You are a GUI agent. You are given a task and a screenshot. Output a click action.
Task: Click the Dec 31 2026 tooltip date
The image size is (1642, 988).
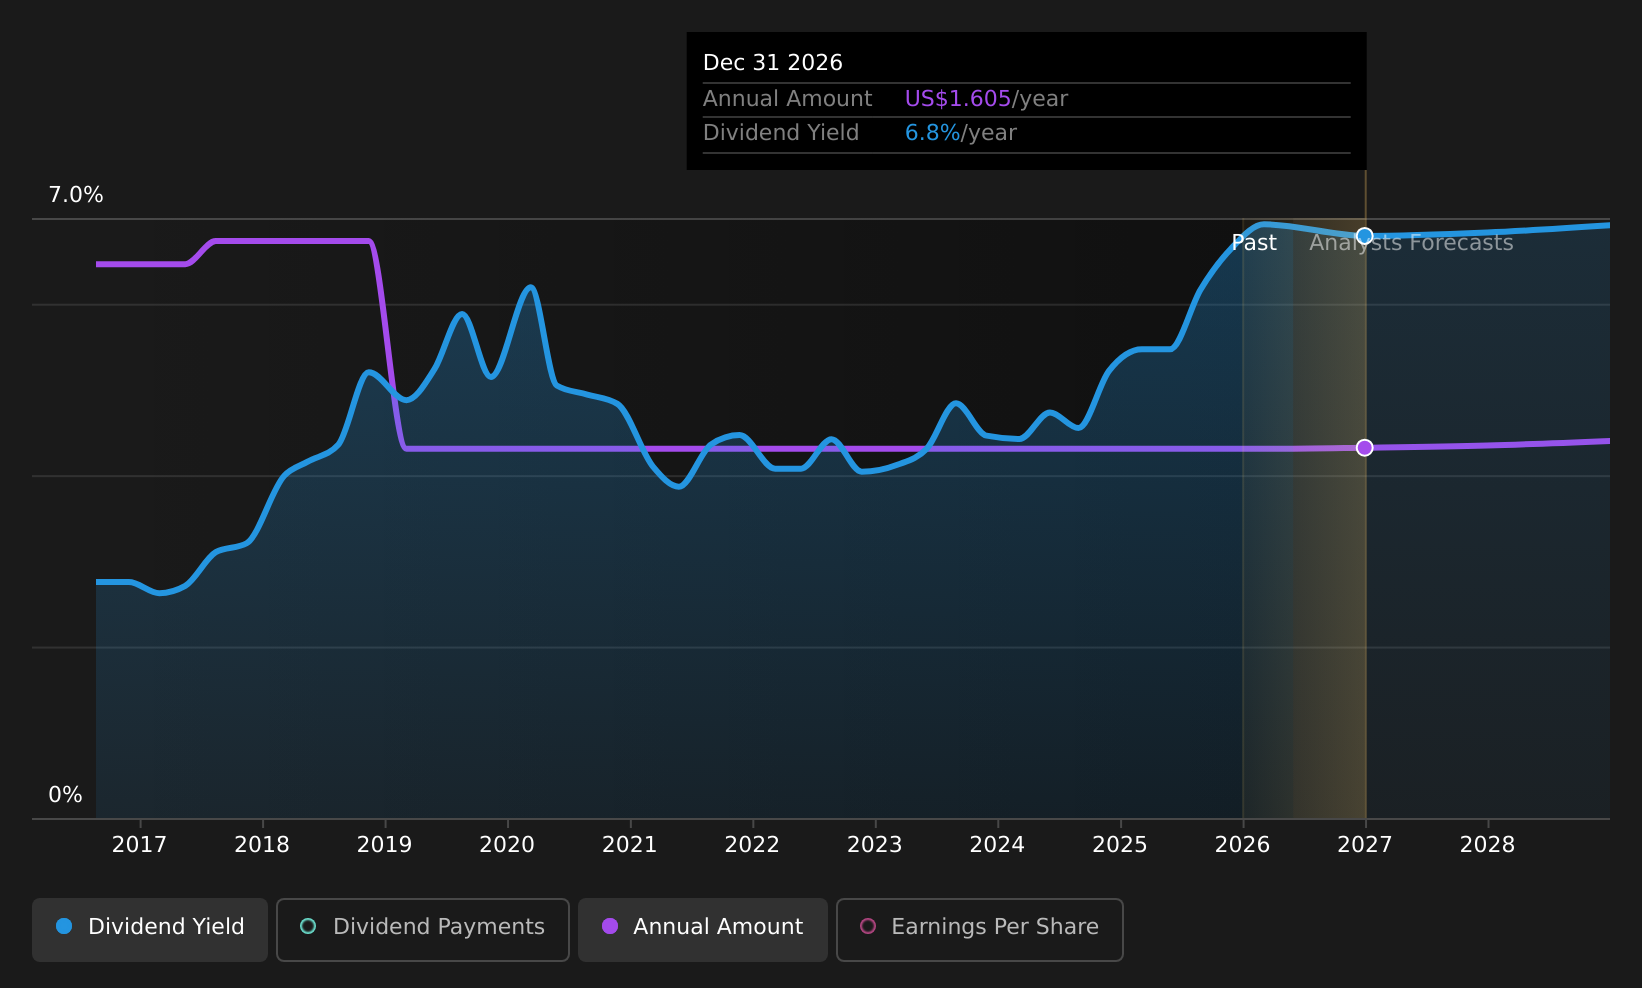click(773, 63)
